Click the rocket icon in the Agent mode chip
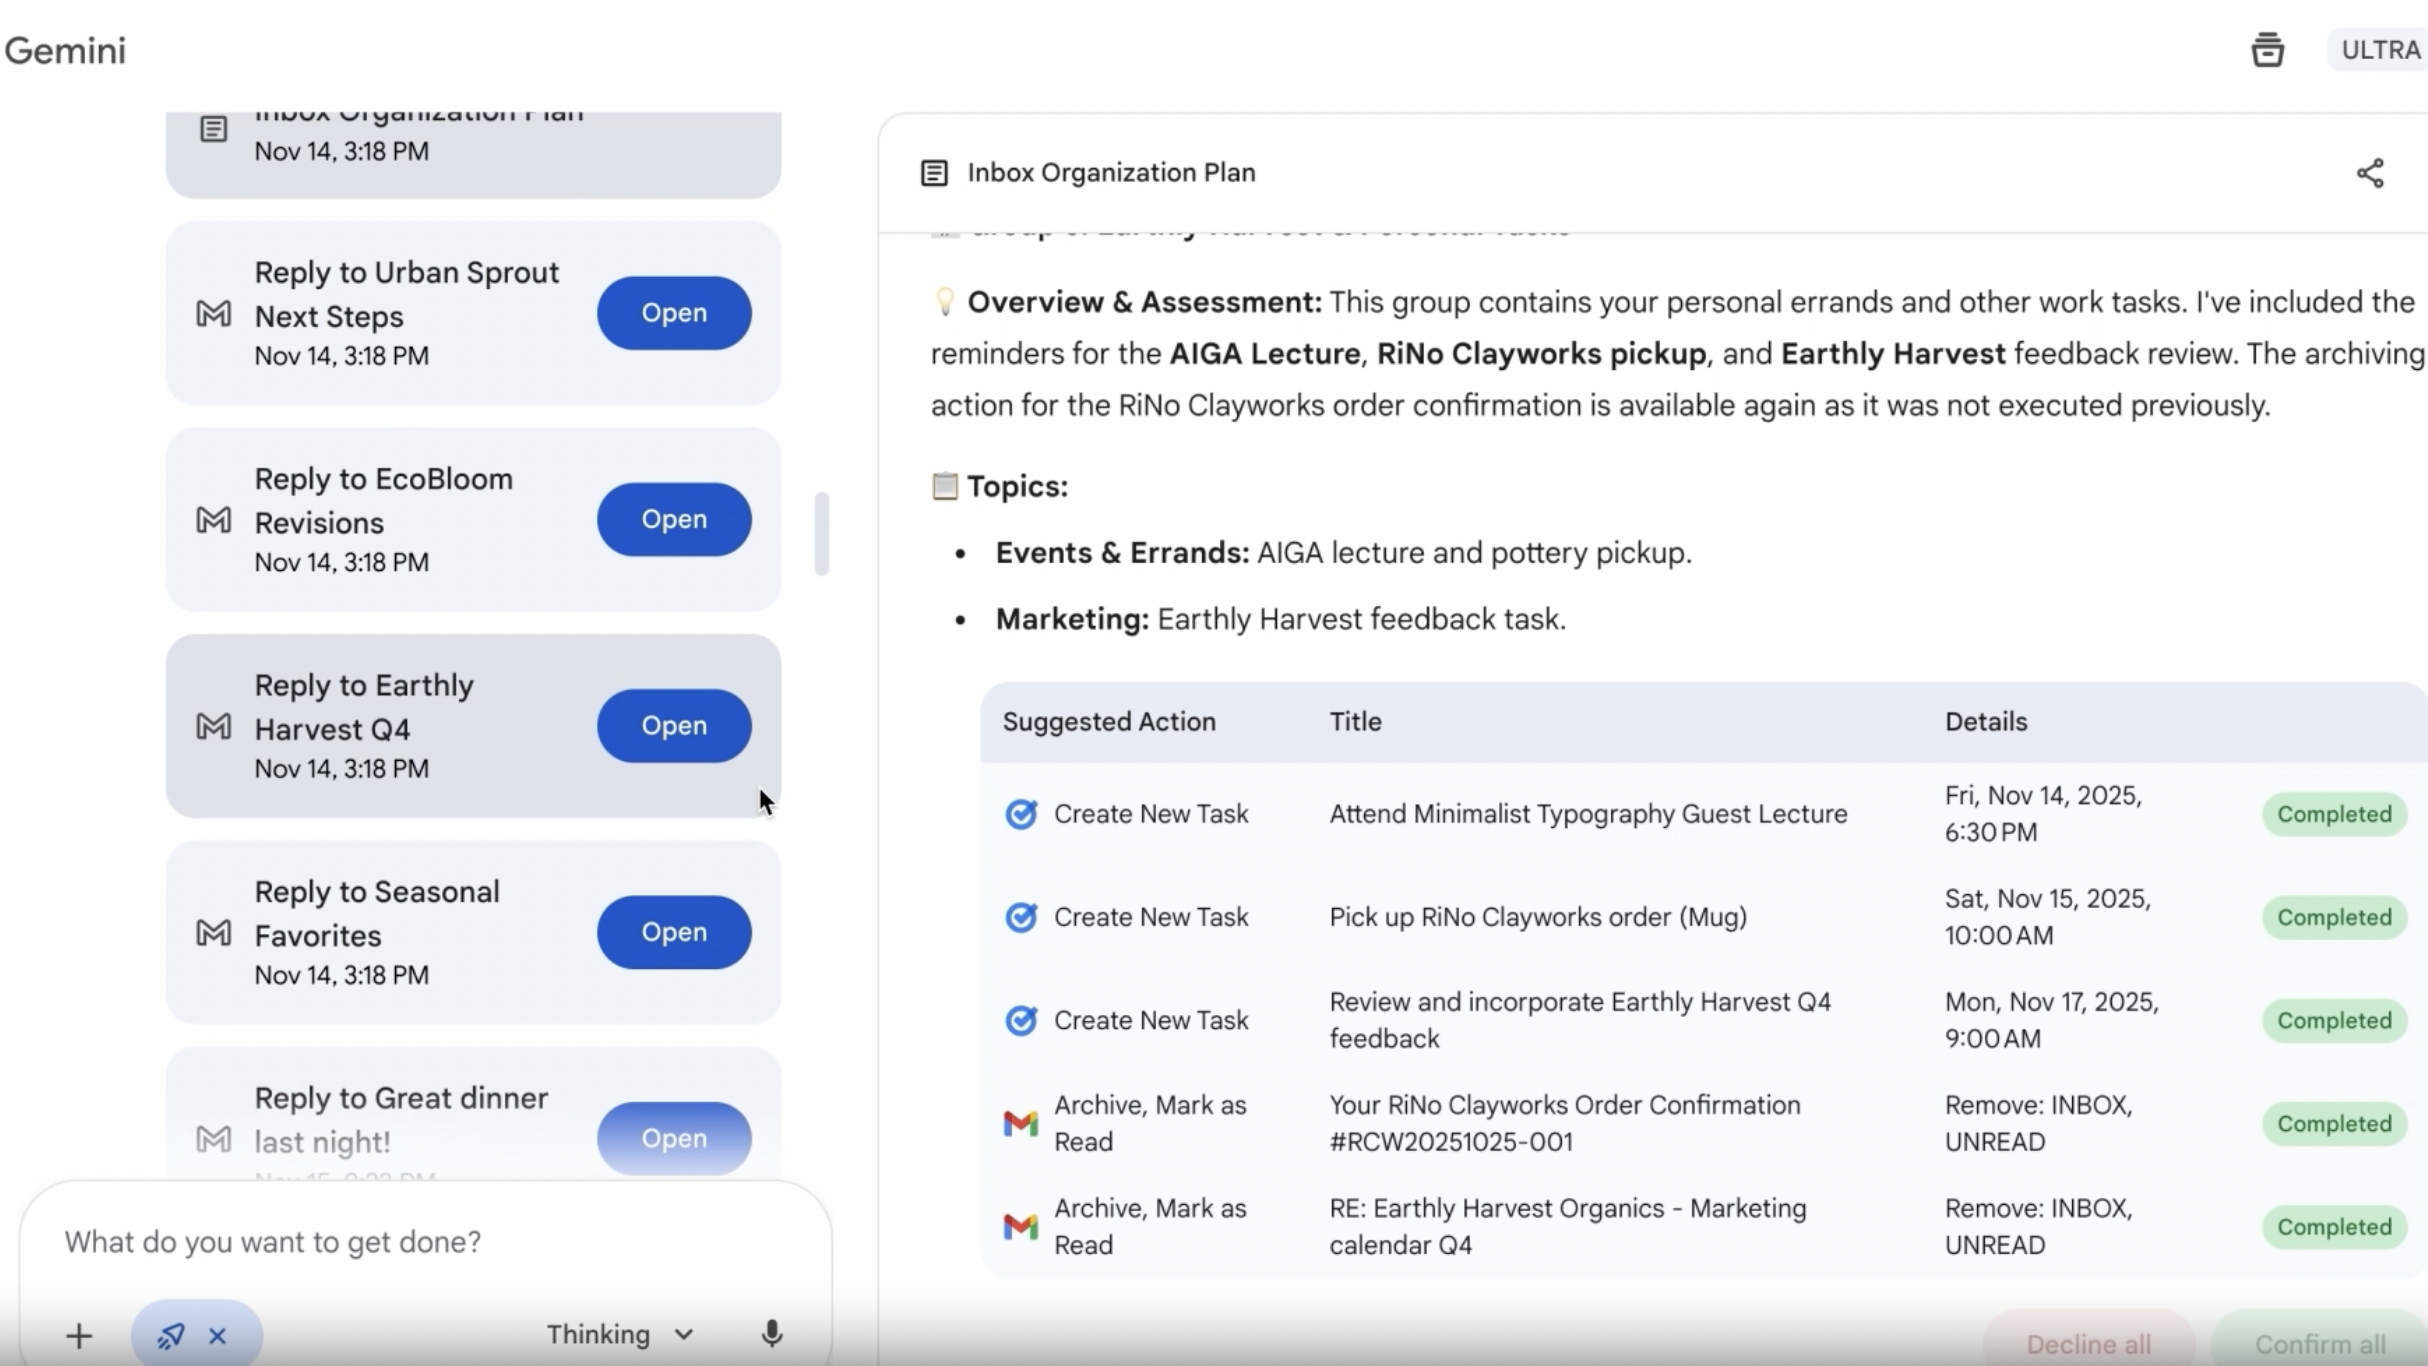Image resolution: width=2428 pixels, height=1366 pixels. click(170, 1334)
